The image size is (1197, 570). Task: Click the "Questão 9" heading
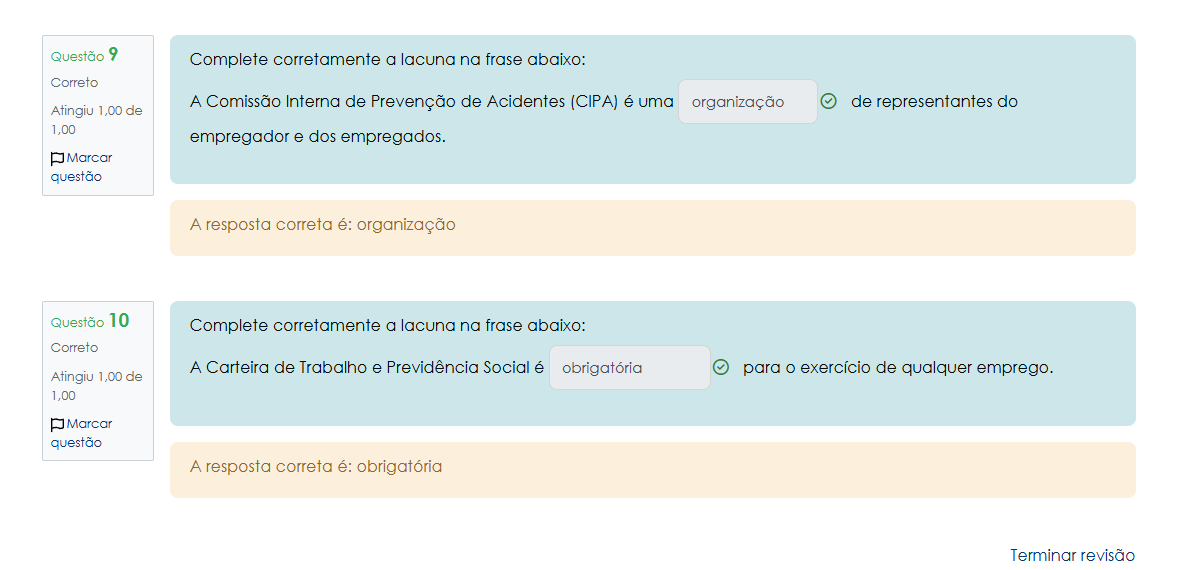coord(84,56)
